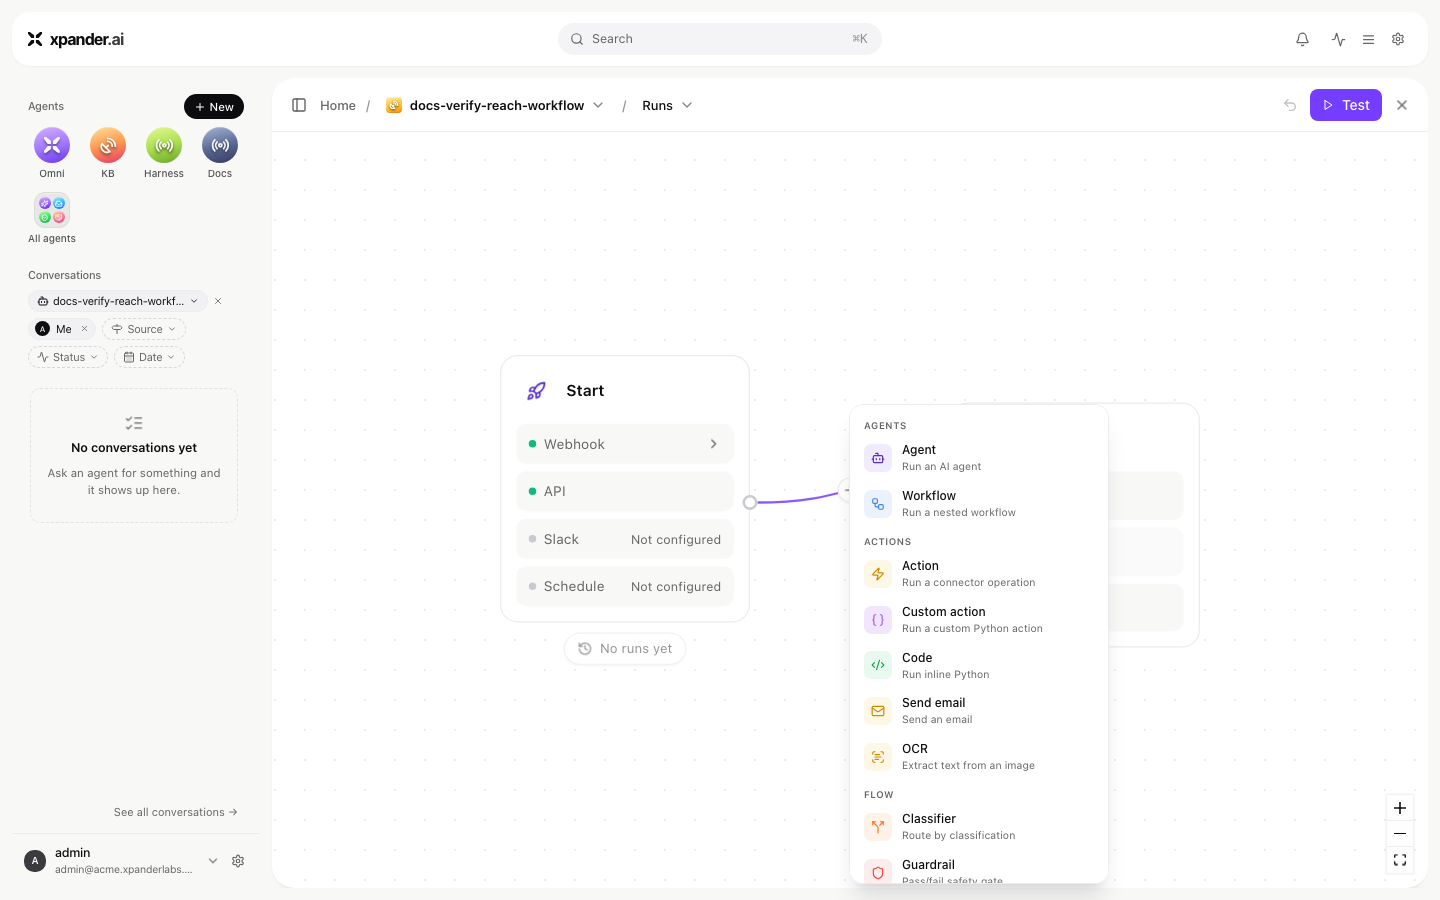This screenshot has width=1440, height=900.
Task: Click the xpander.ai logo
Action: coord(76,39)
